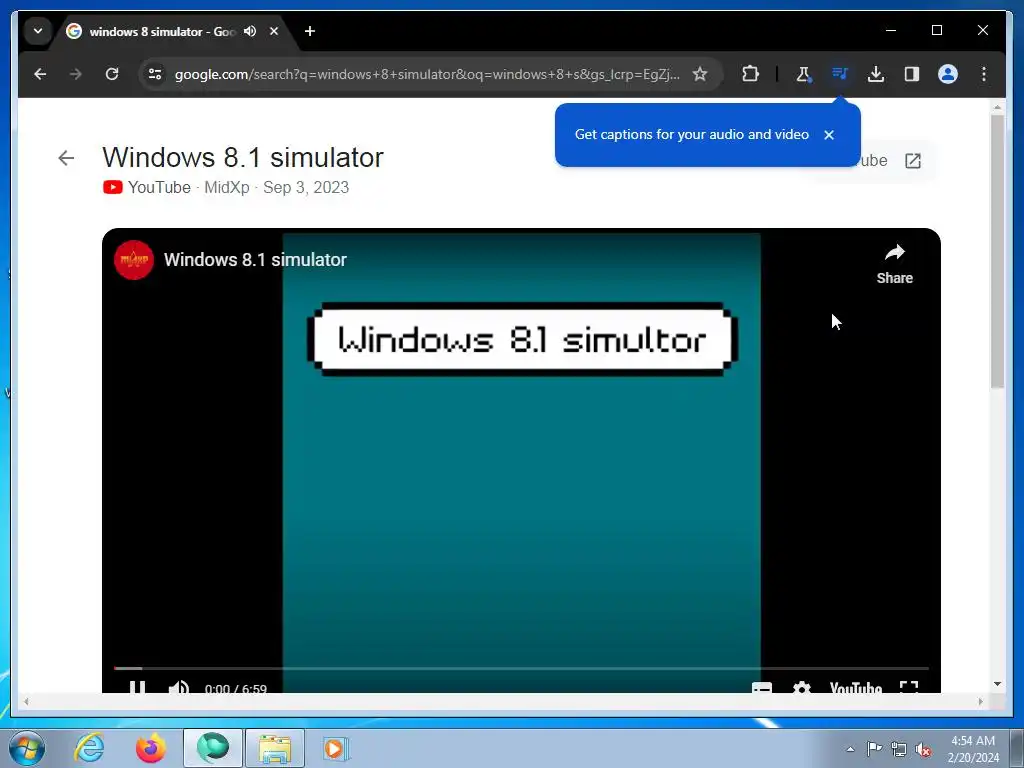Expand the tab search dropdown arrow
This screenshot has height=768, width=1024.
coord(38,31)
